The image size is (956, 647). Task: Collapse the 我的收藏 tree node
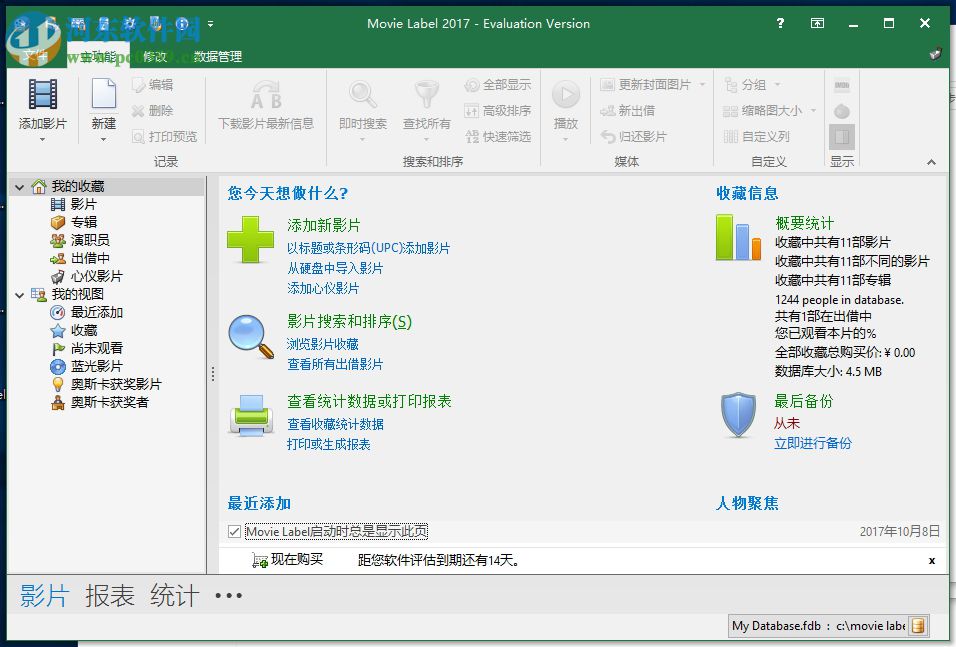point(20,187)
